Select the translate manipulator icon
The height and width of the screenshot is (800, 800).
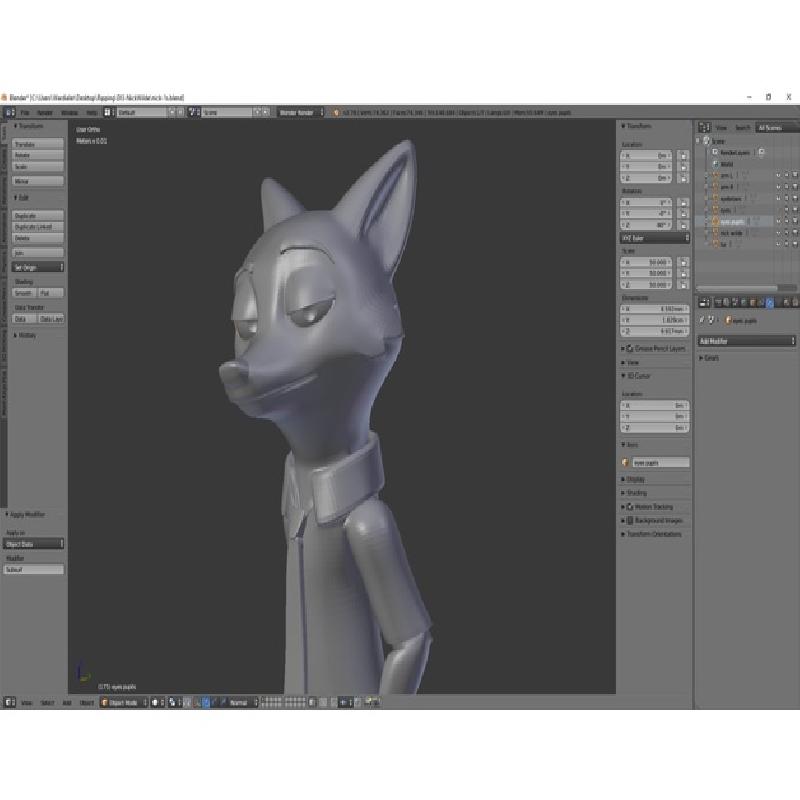click(x=206, y=703)
